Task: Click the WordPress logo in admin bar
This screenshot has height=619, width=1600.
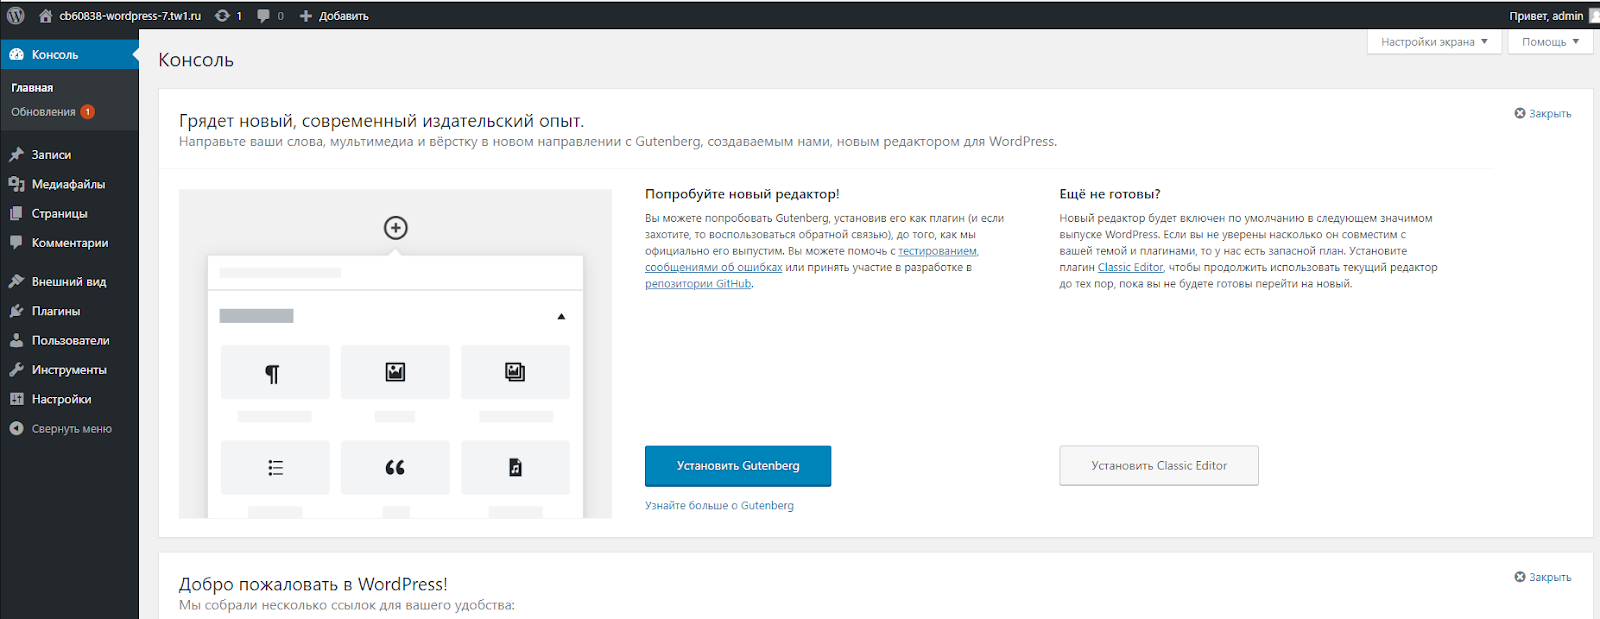Action: click(16, 15)
